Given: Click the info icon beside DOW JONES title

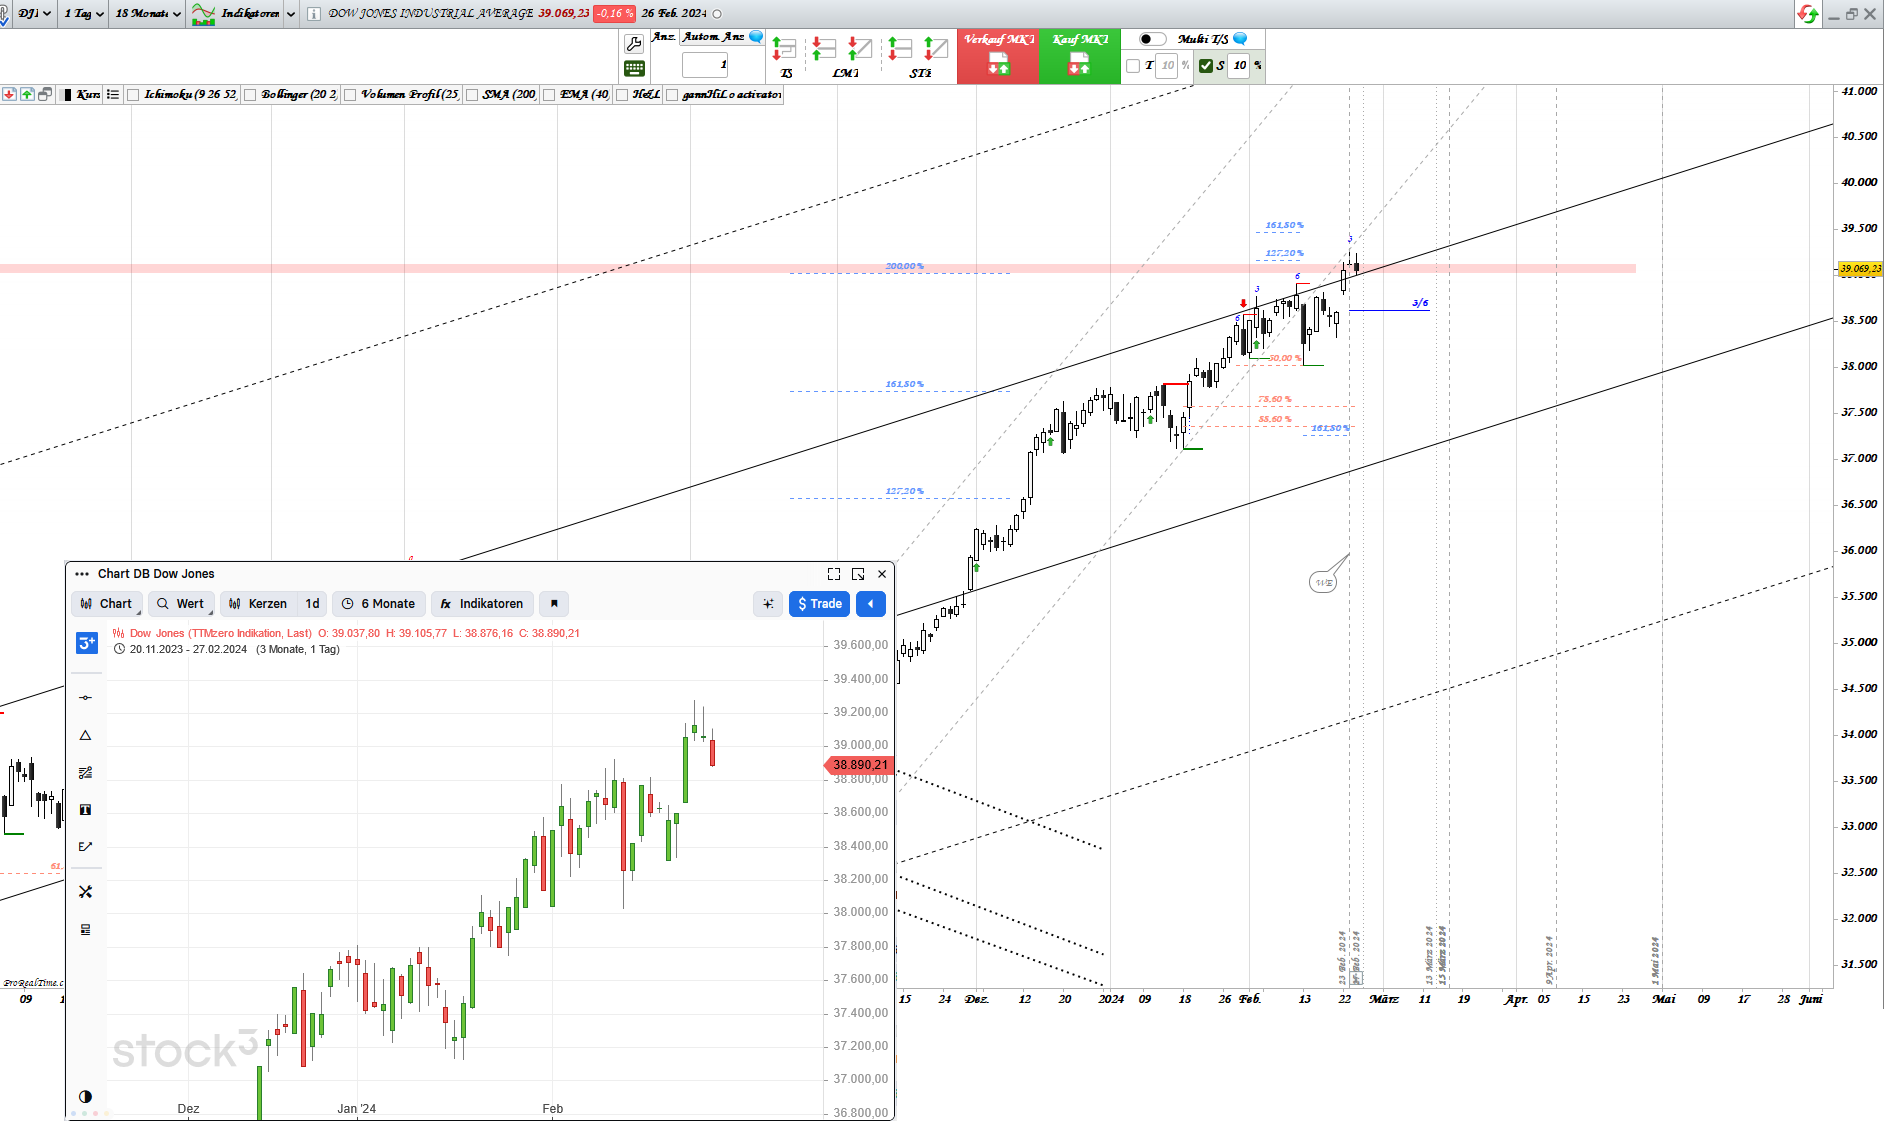Looking at the screenshot, I should [313, 14].
